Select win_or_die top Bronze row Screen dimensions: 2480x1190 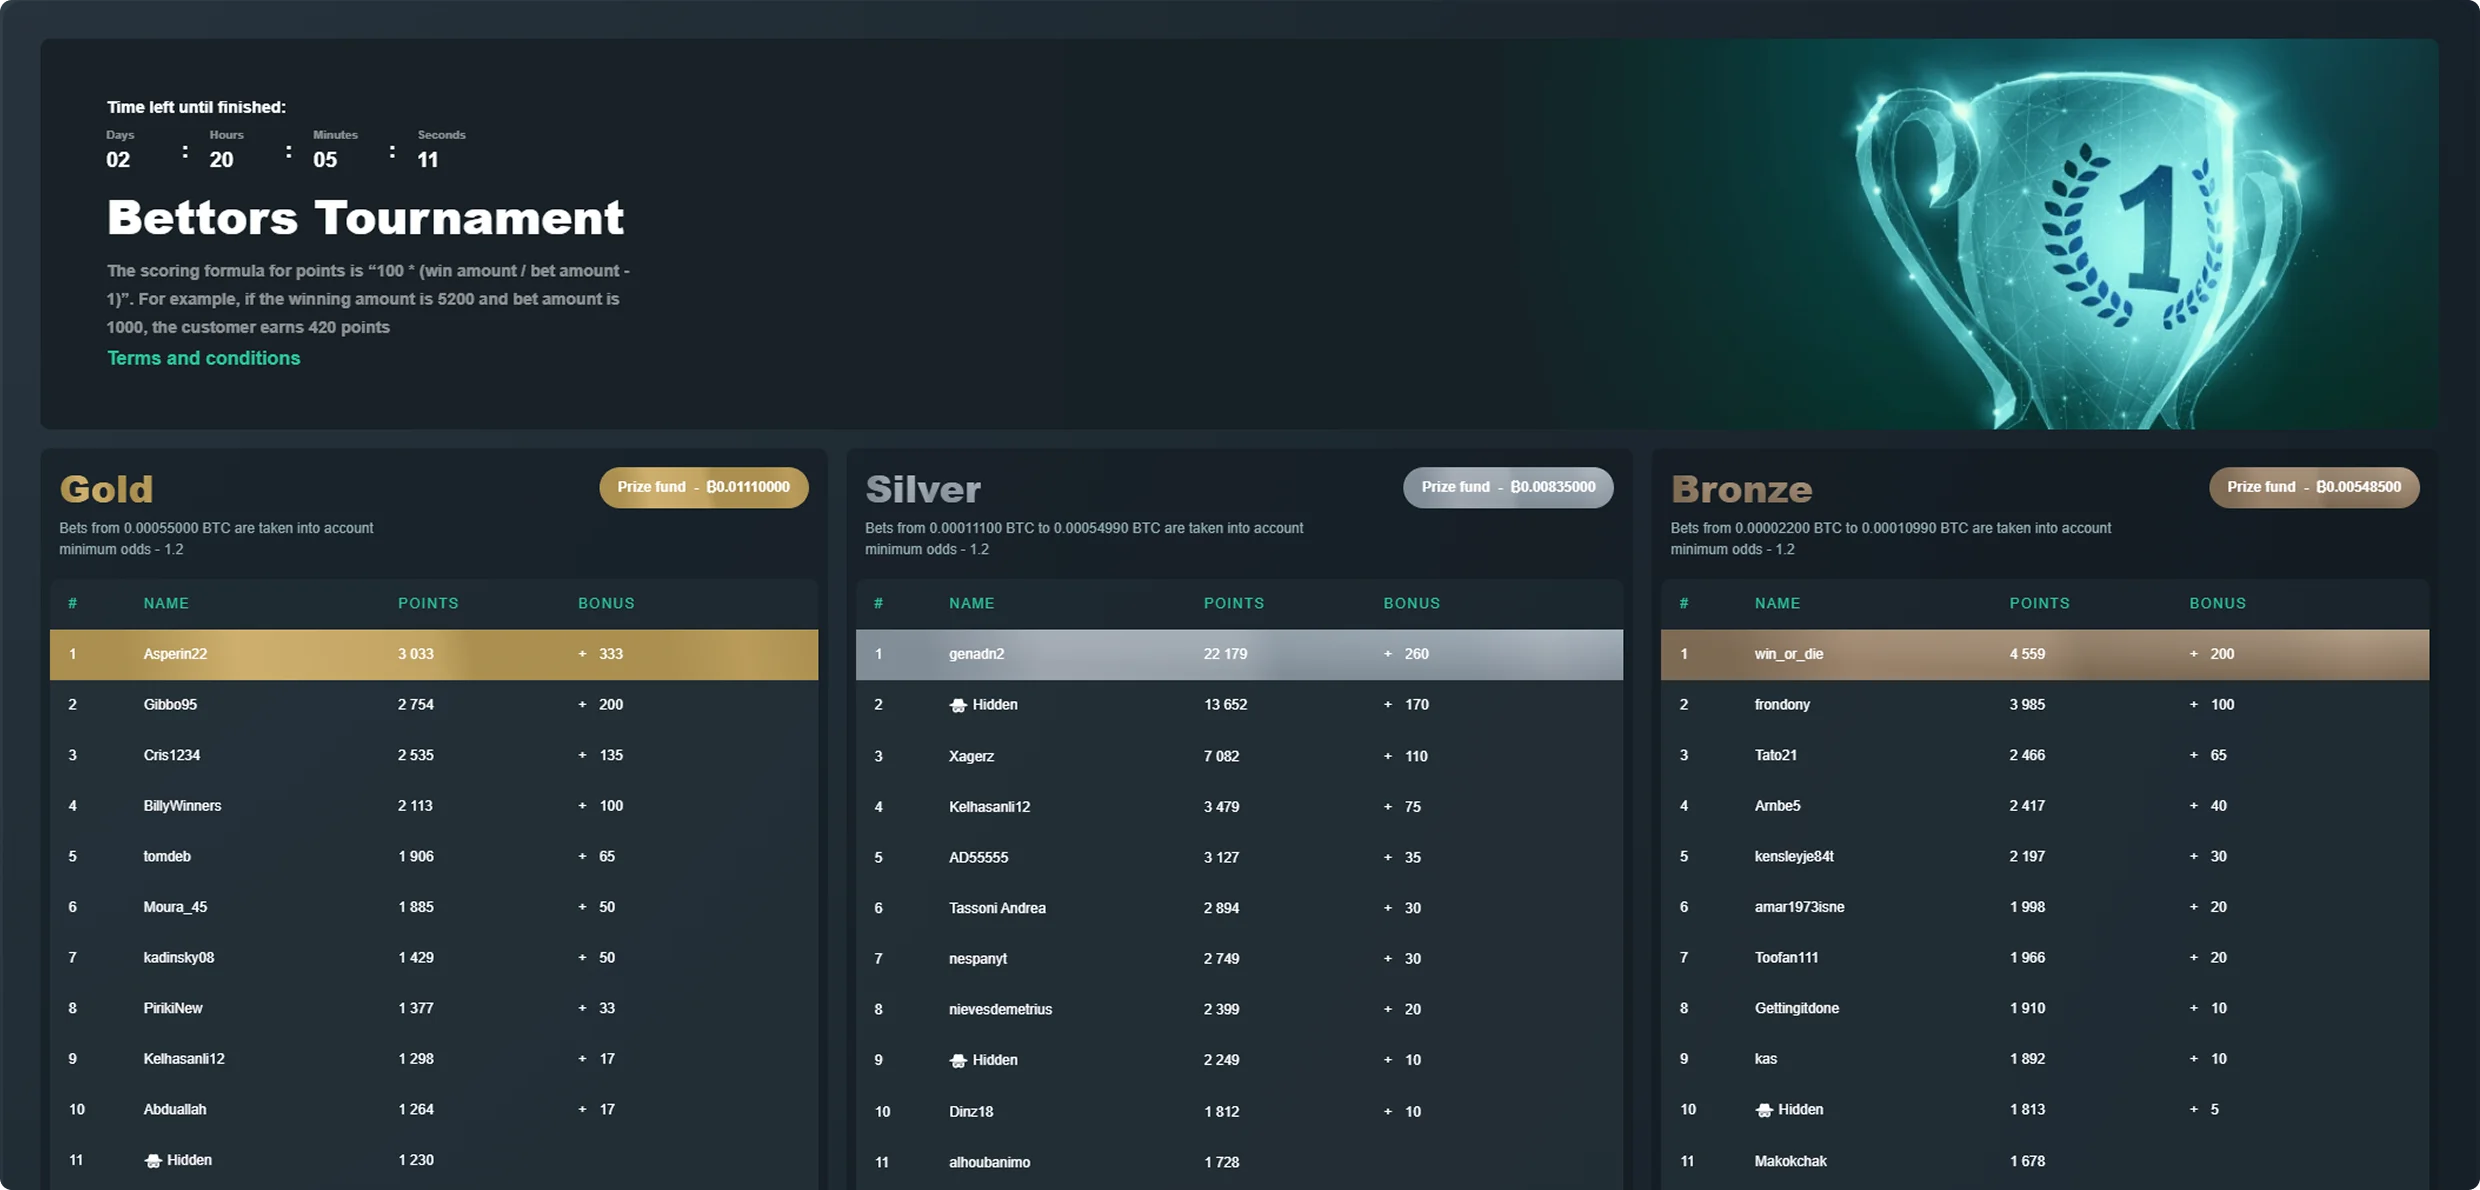(1788, 654)
